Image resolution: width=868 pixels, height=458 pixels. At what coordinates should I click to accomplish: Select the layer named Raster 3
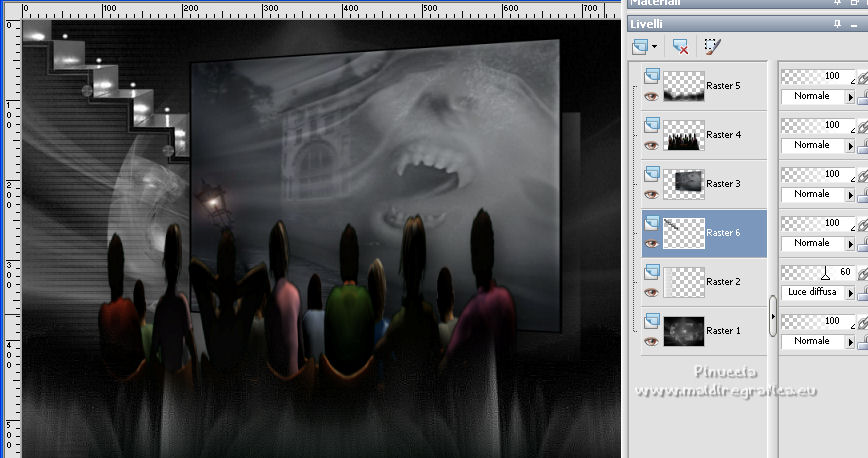click(x=723, y=183)
